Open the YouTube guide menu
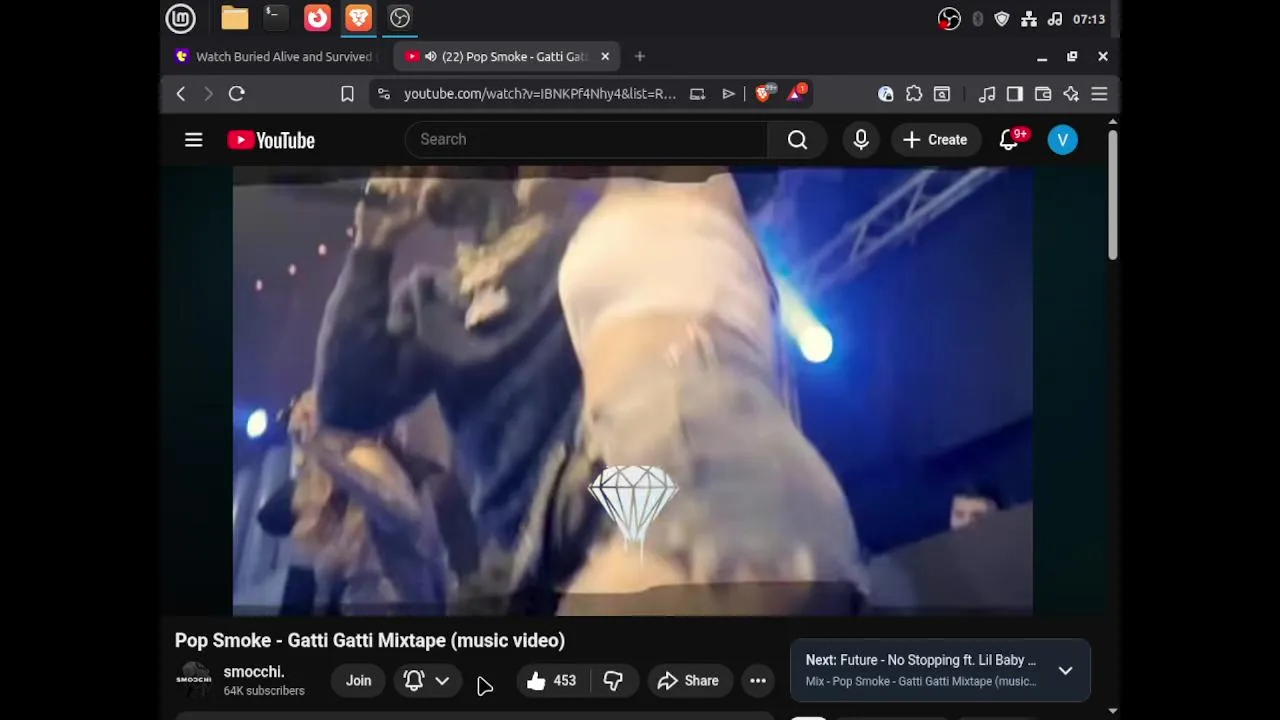 (x=194, y=140)
